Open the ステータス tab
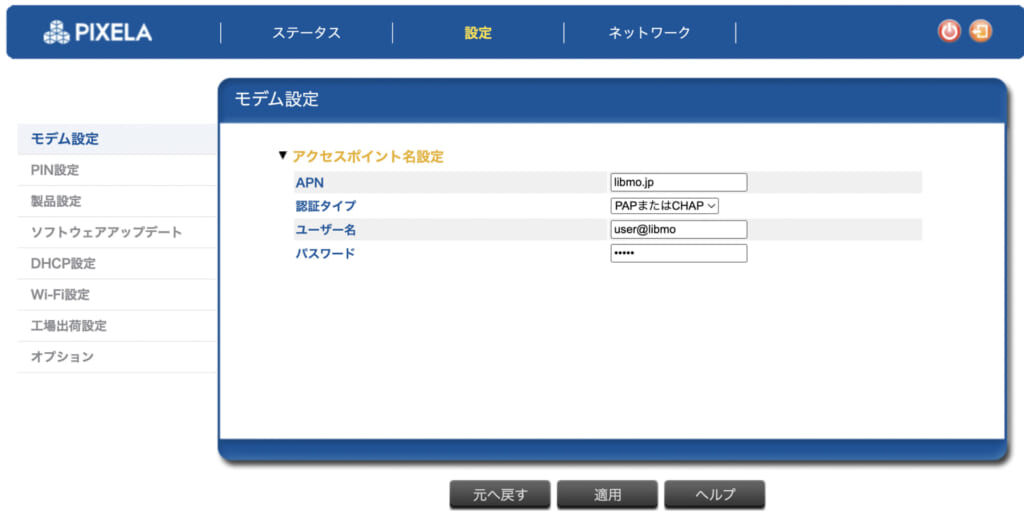The image size is (1024, 526). click(x=306, y=33)
